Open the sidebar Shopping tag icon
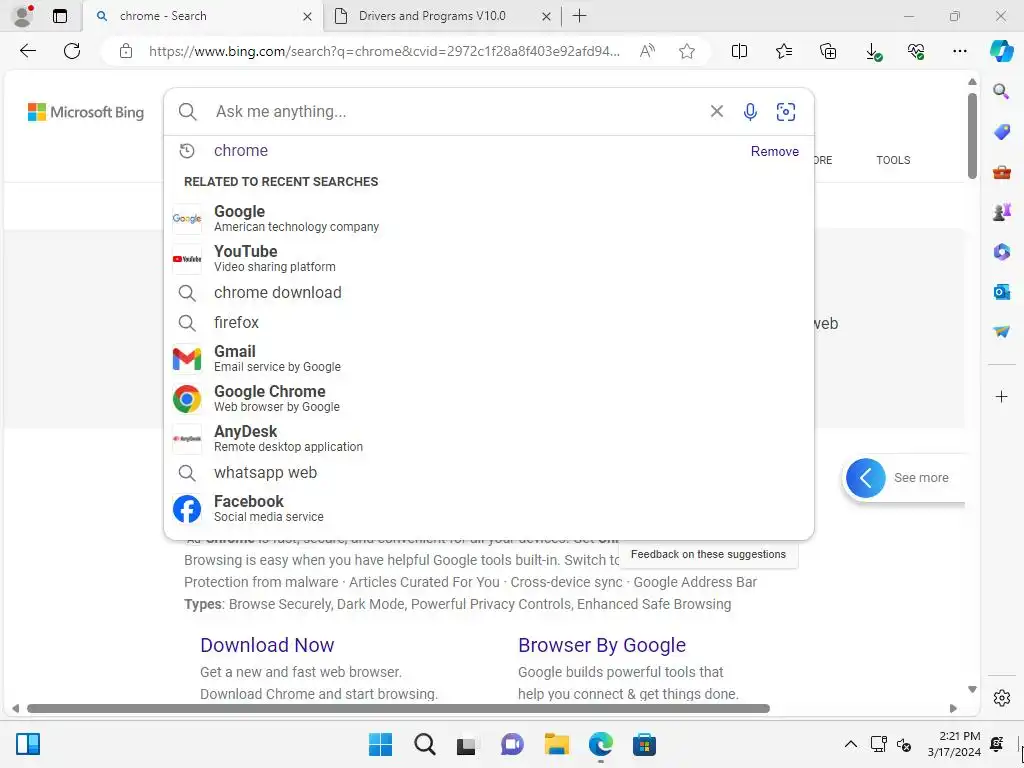The width and height of the screenshot is (1024, 768). point(1001,132)
